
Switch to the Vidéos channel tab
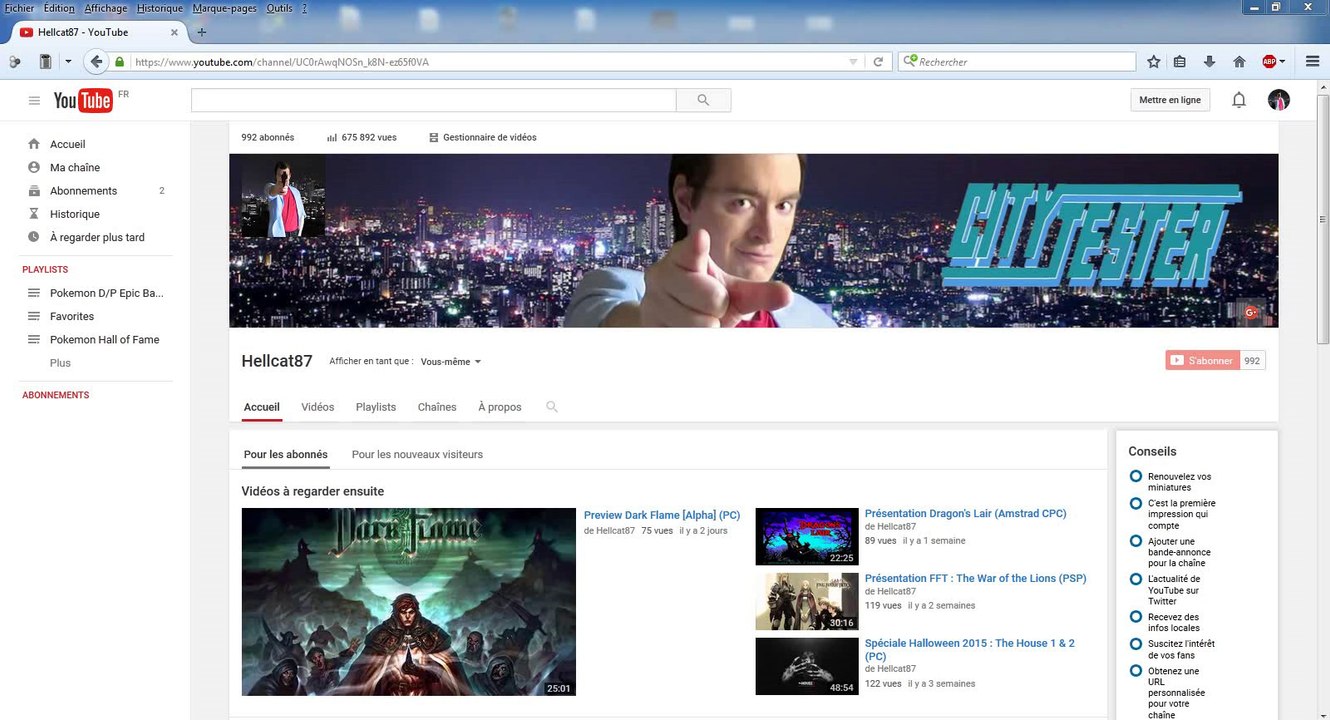[x=318, y=407]
